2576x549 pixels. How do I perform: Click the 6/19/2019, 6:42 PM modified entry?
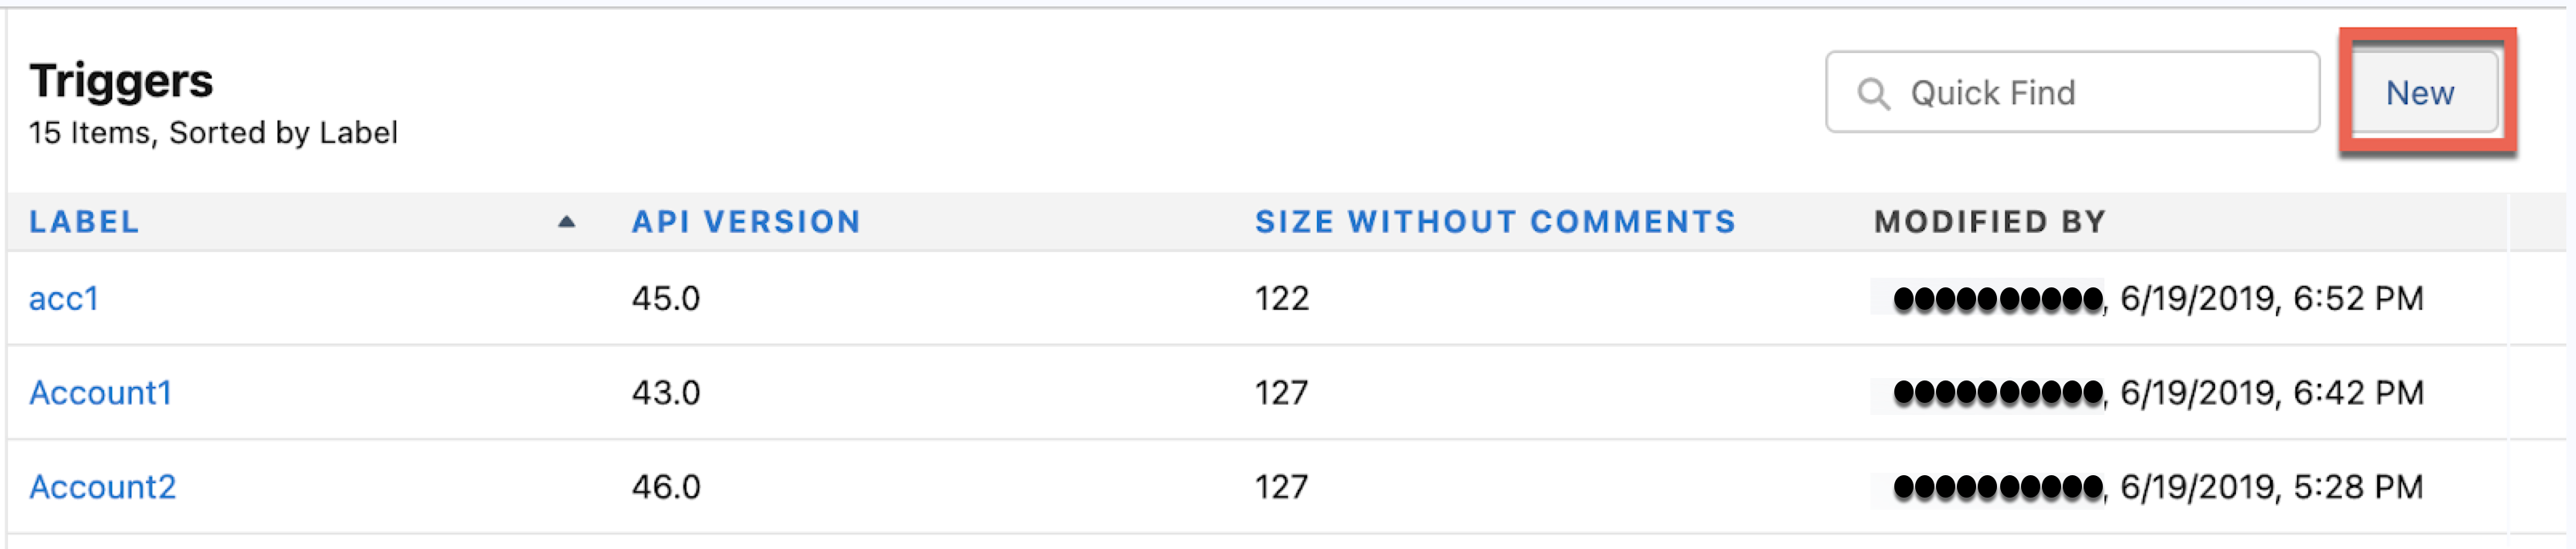point(2271,393)
